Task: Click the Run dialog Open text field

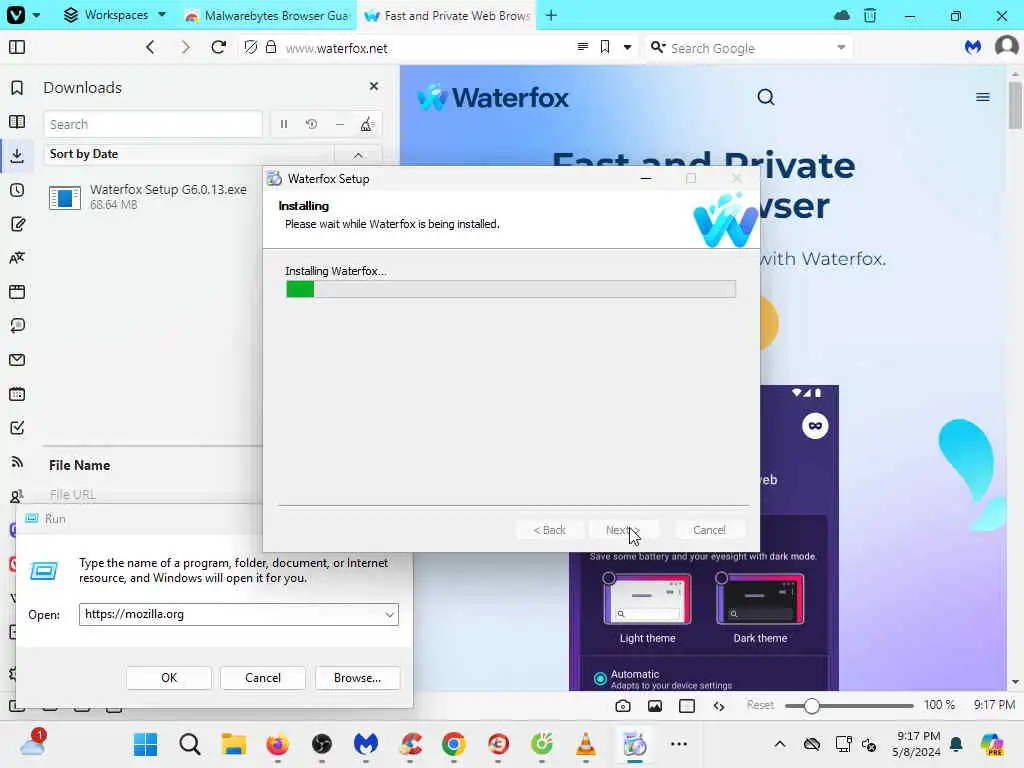Action: coord(231,615)
